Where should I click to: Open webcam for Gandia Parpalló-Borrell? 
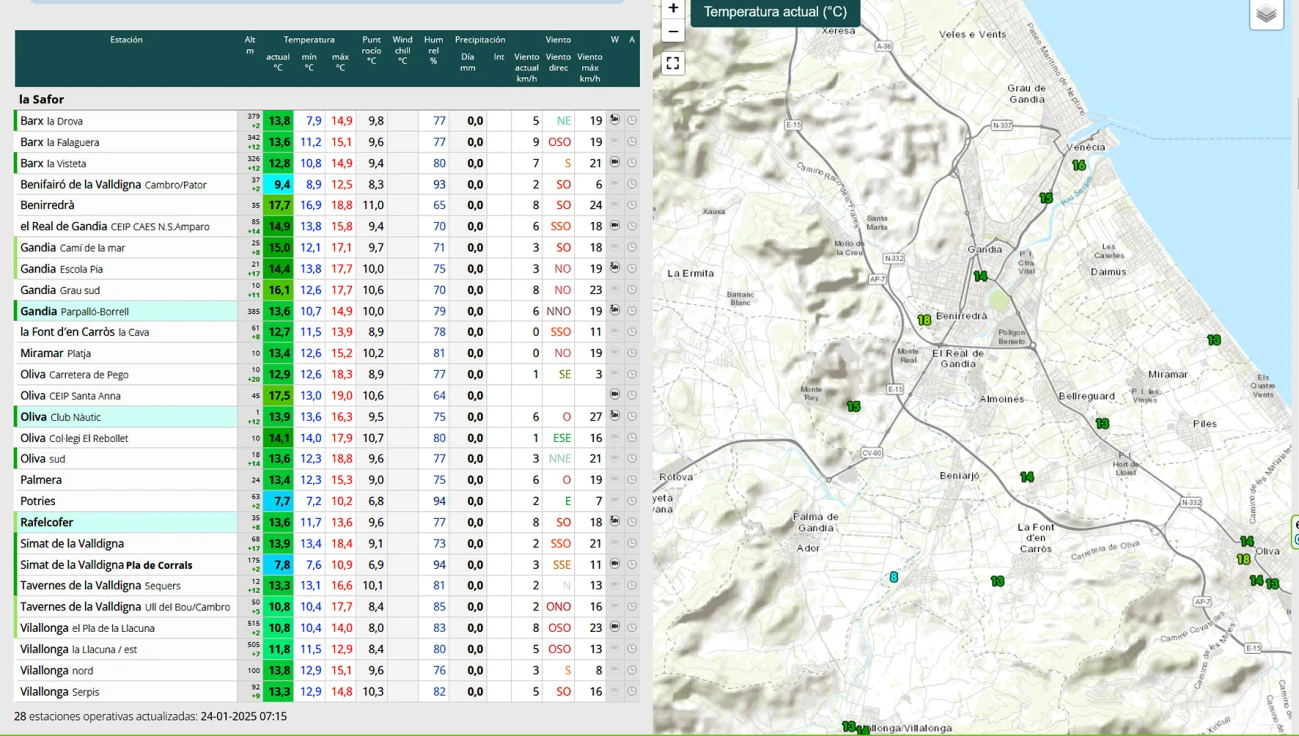pos(615,310)
